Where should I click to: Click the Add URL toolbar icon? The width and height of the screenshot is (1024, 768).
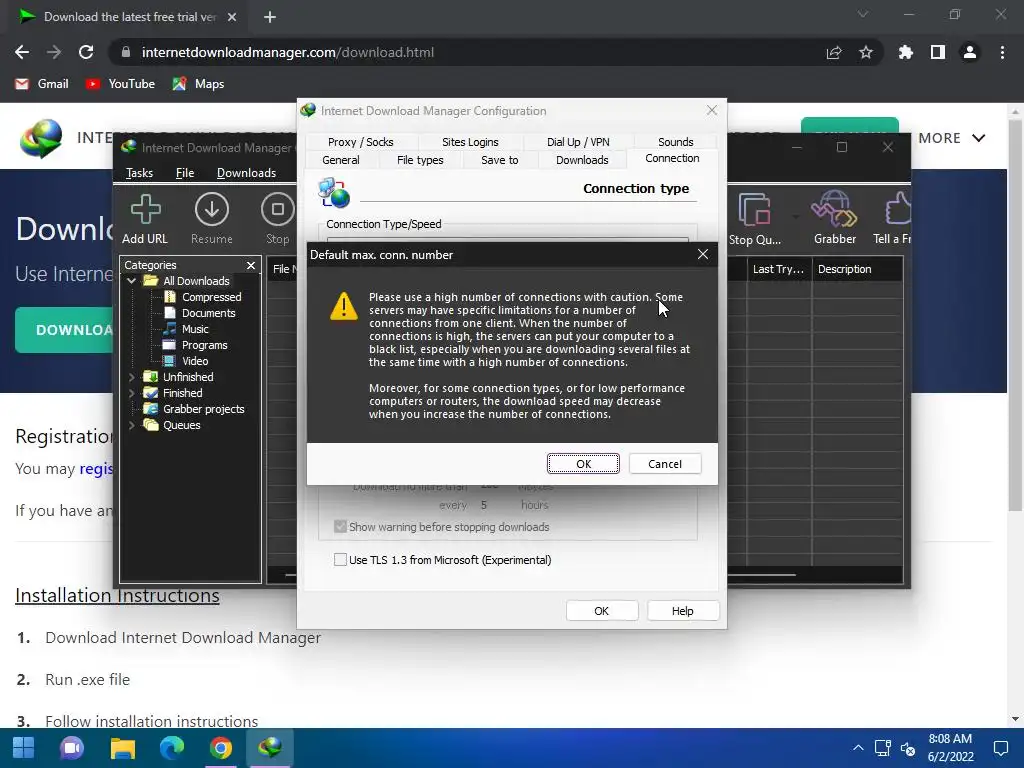pyautogui.click(x=145, y=219)
